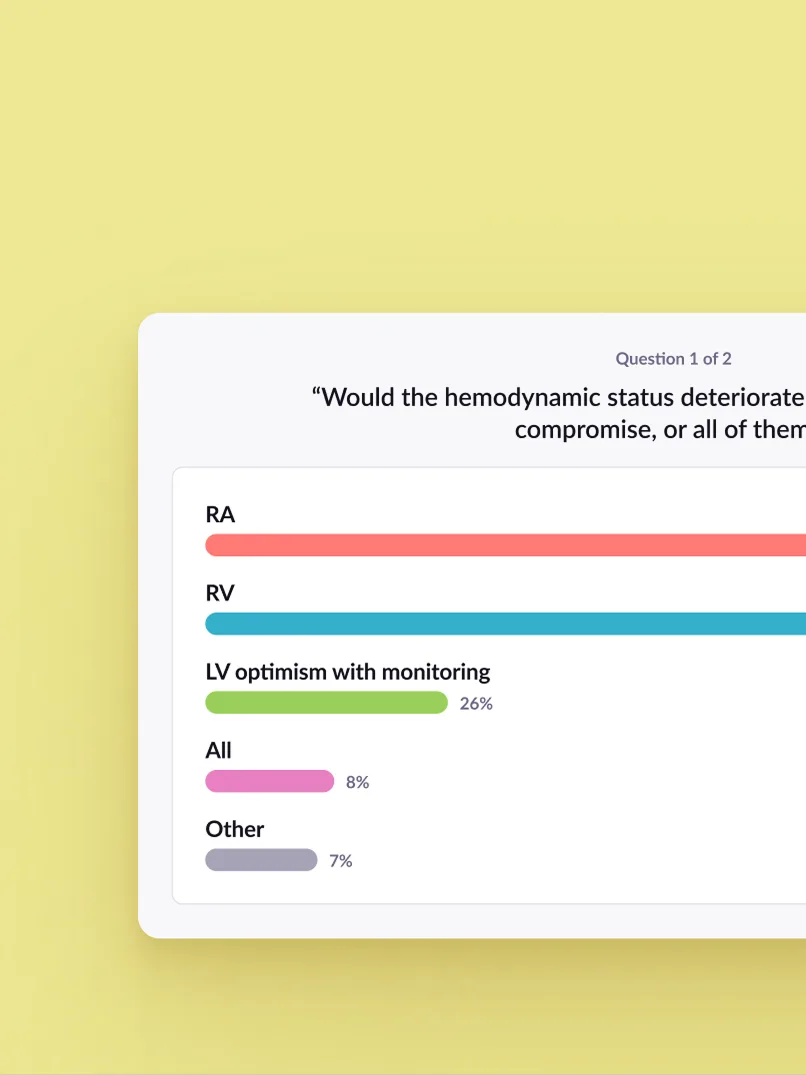Click the "compromise, or all of them" text line
806x1075 pixels.
coord(659,430)
